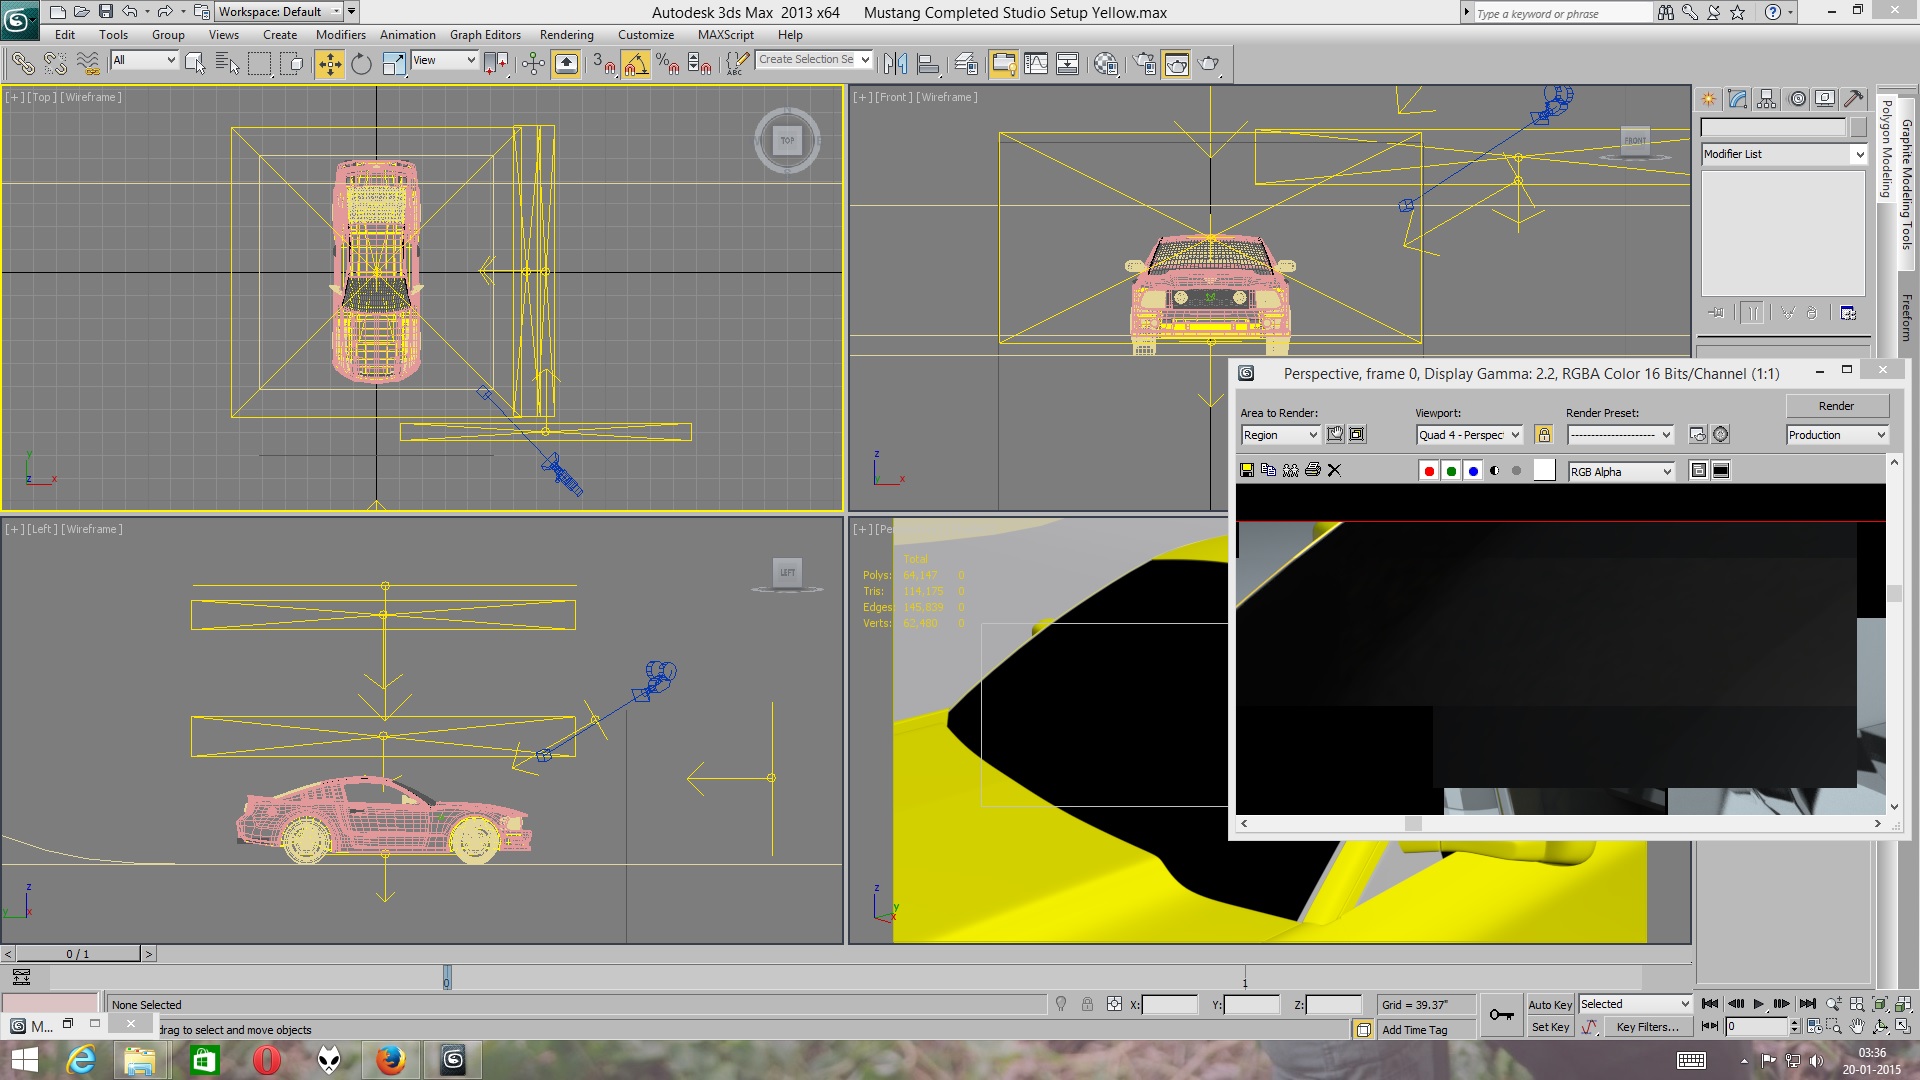Activate the Select and Scale tool

click(x=392, y=63)
